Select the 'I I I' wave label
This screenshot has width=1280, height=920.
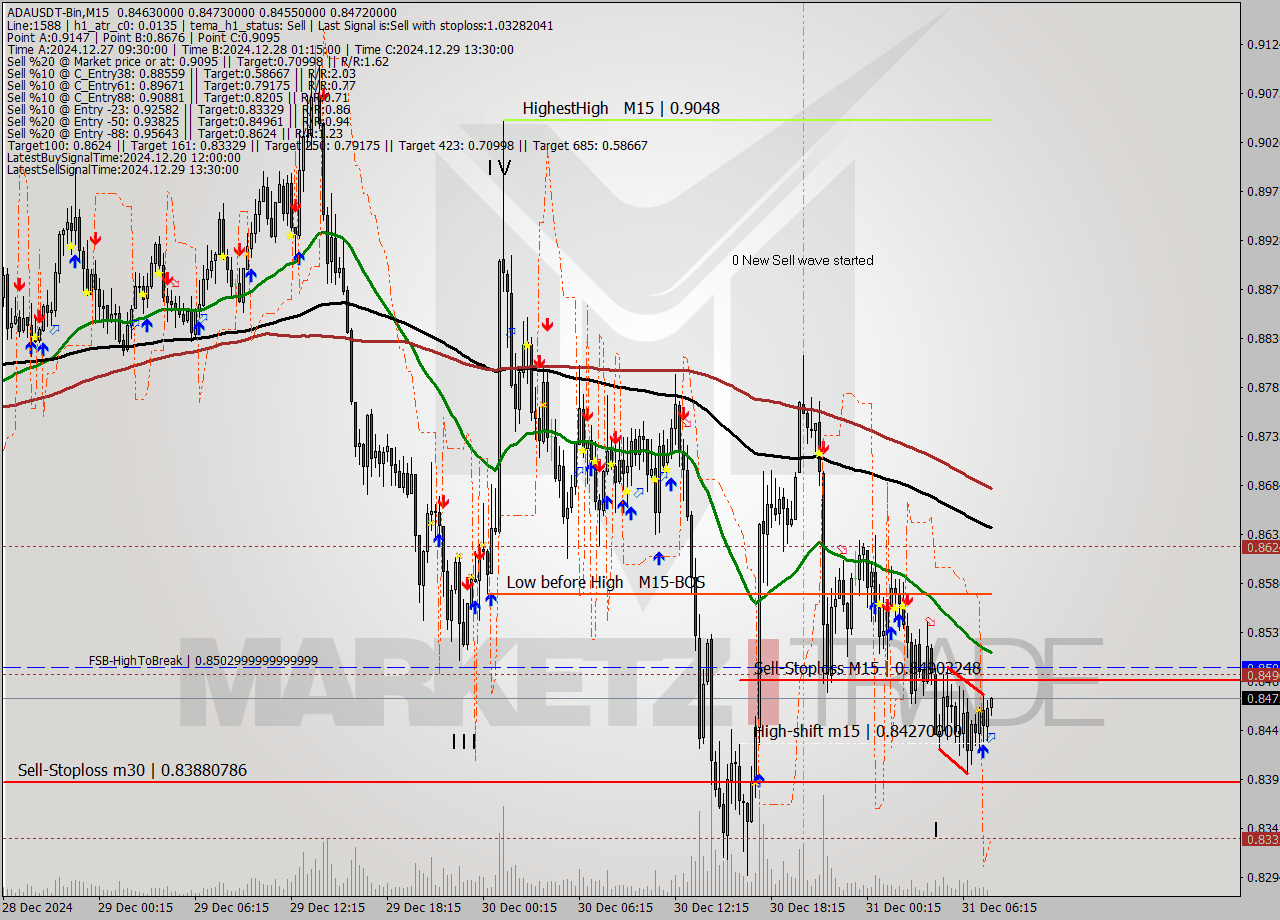coord(464,741)
